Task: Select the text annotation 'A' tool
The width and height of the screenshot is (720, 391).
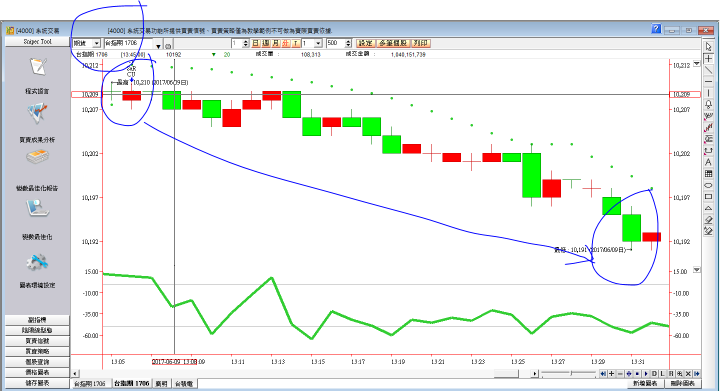Action: coord(709,162)
